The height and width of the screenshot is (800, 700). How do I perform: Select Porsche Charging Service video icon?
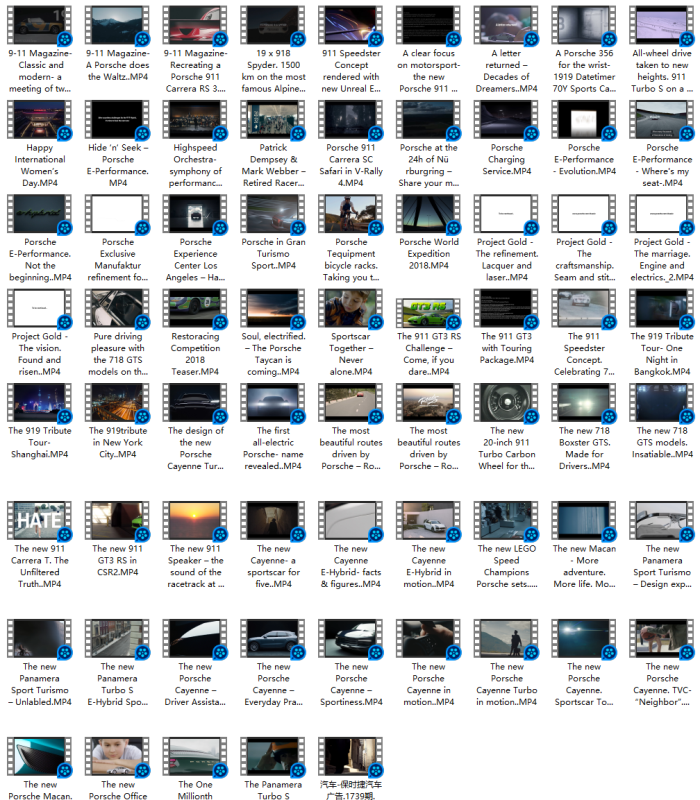click(506, 119)
